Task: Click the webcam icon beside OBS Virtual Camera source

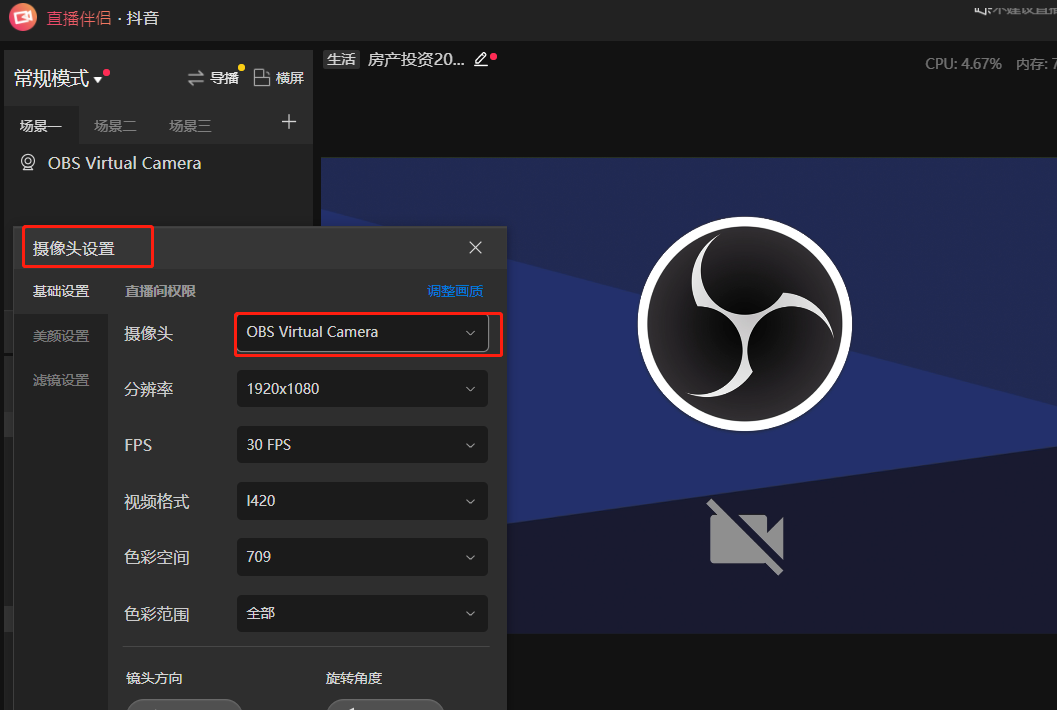Action: (28, 162)
